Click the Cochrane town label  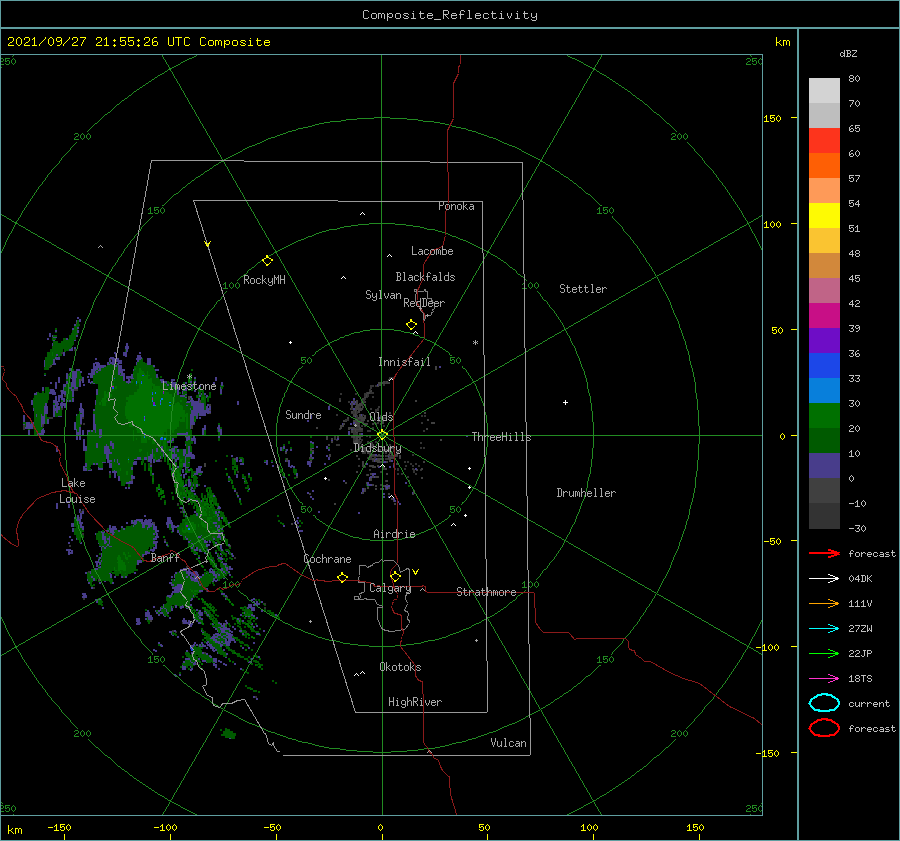pos(327,559)
